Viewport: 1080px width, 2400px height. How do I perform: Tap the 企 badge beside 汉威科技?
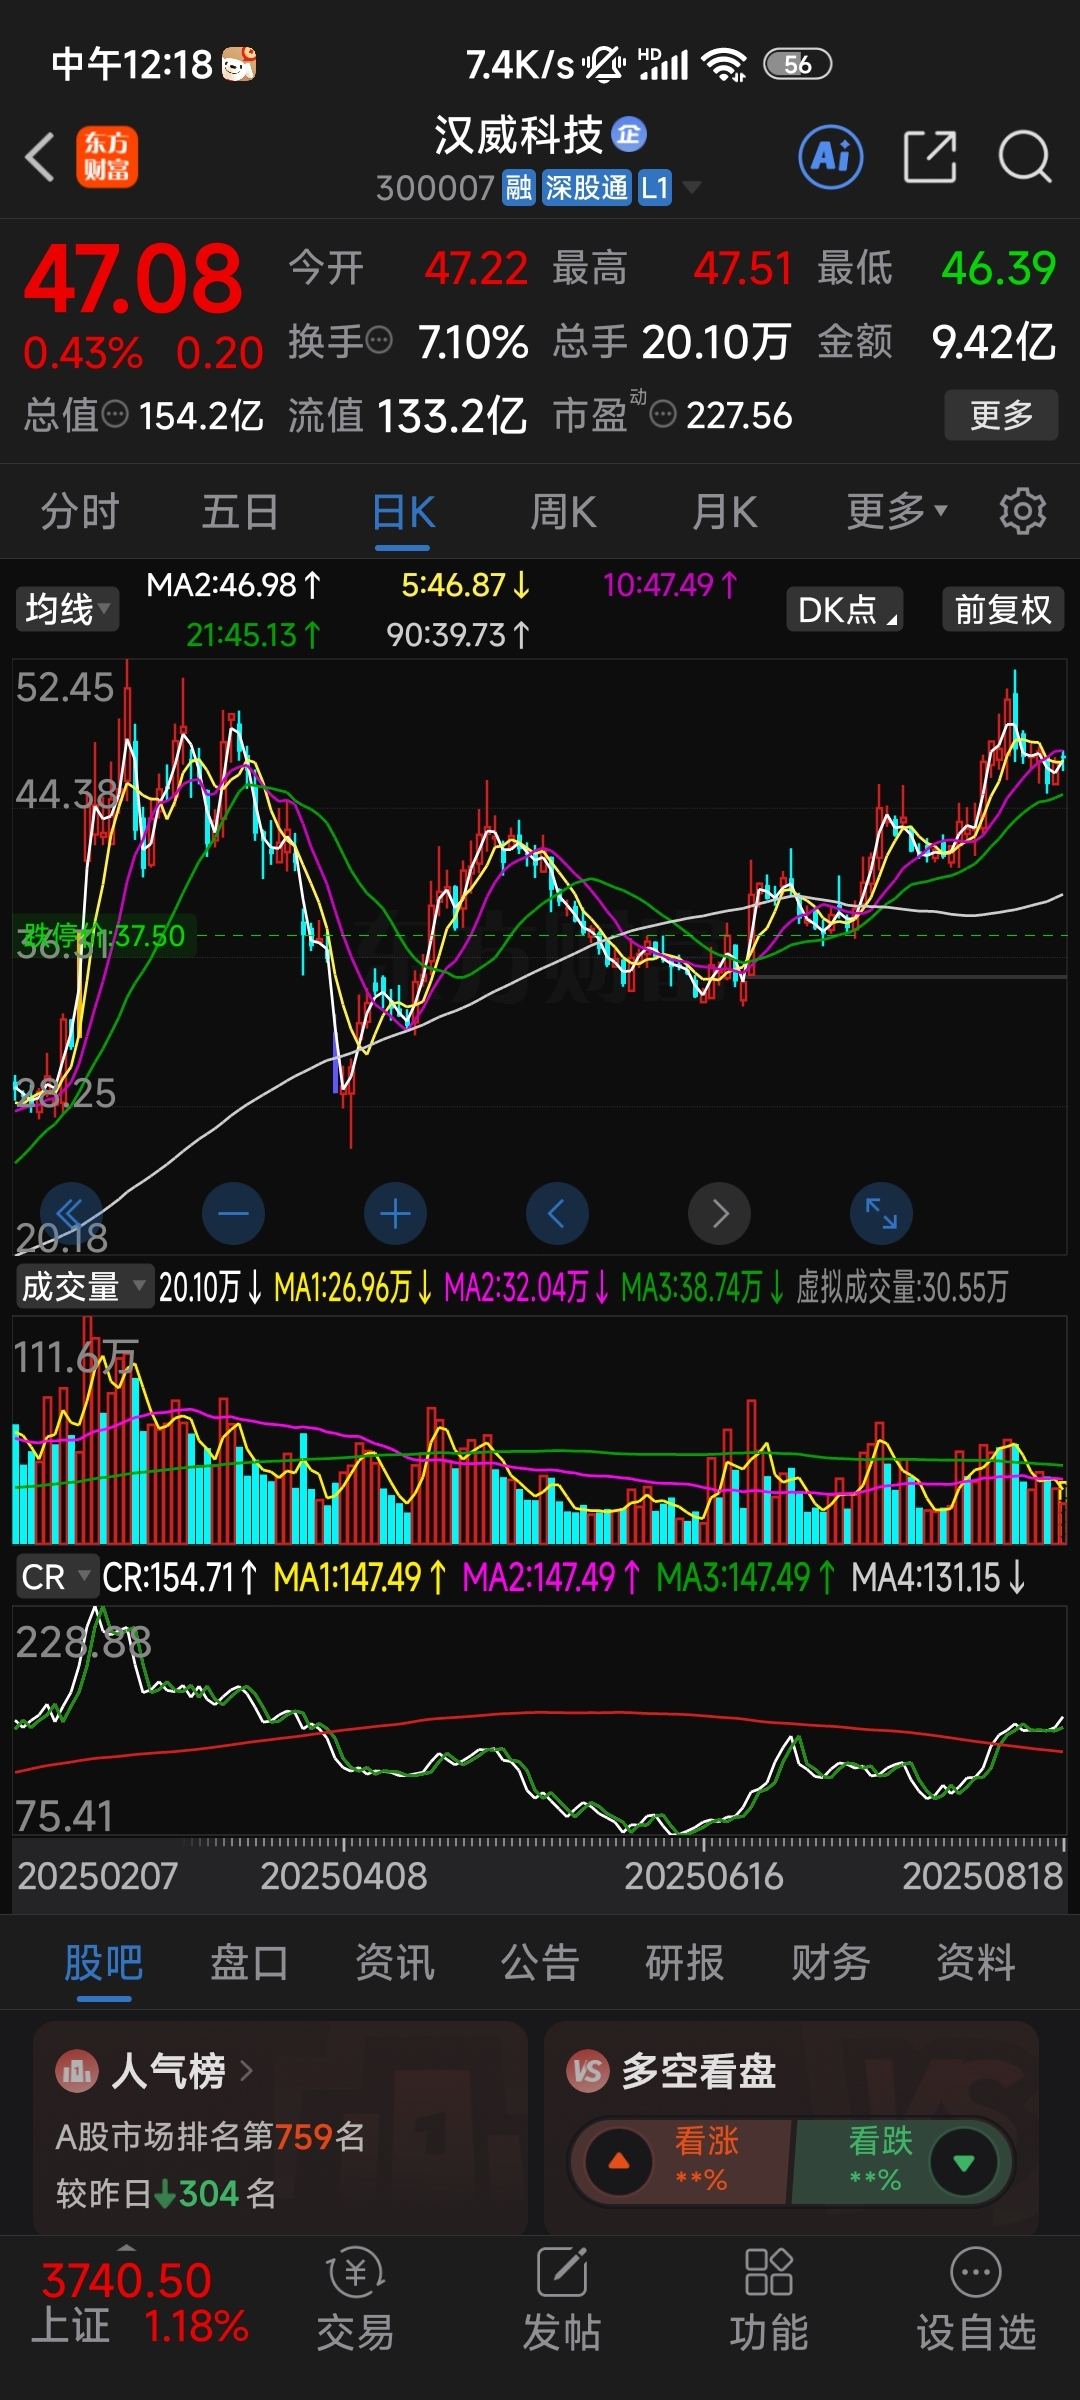[629, 134]
